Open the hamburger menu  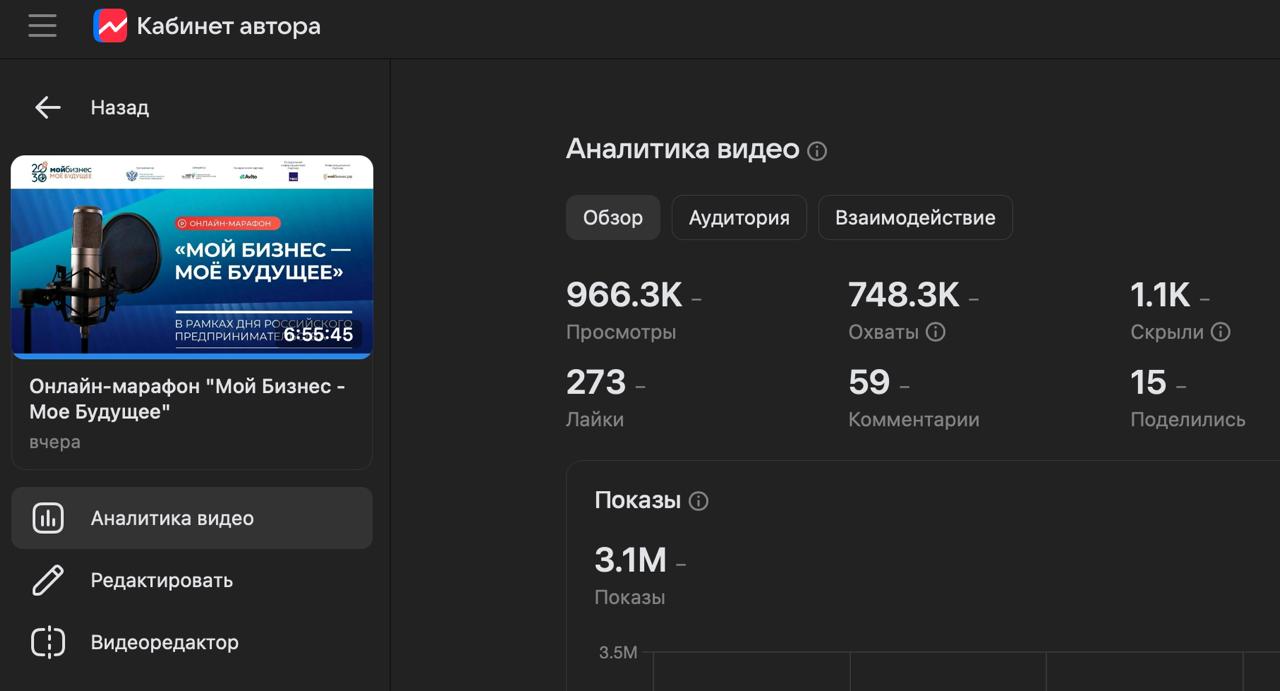tap(42, 26)
